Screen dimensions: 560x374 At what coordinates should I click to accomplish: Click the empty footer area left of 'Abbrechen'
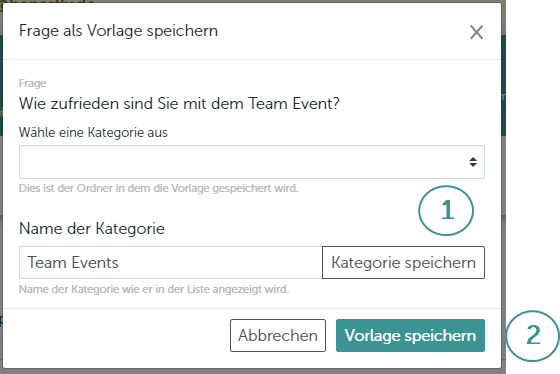(x=116, y=335)
